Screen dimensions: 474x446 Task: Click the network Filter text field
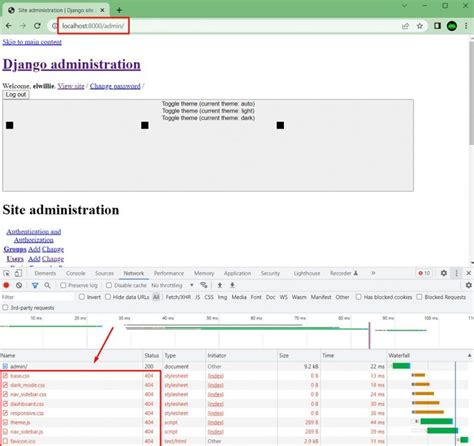point(37,297)
